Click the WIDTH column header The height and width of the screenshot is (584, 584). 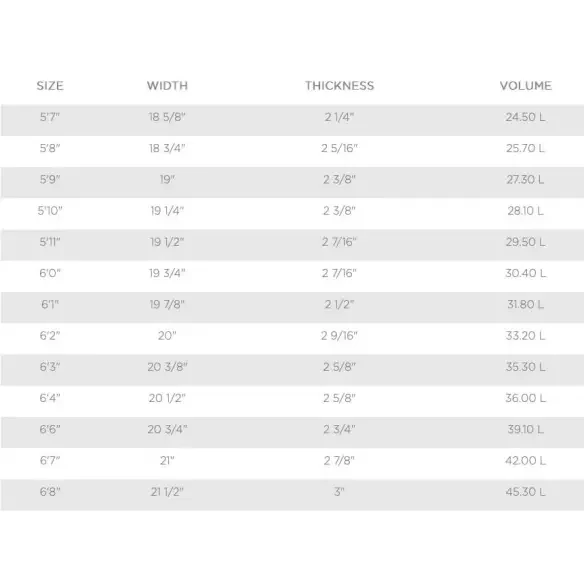click(167, 86)
